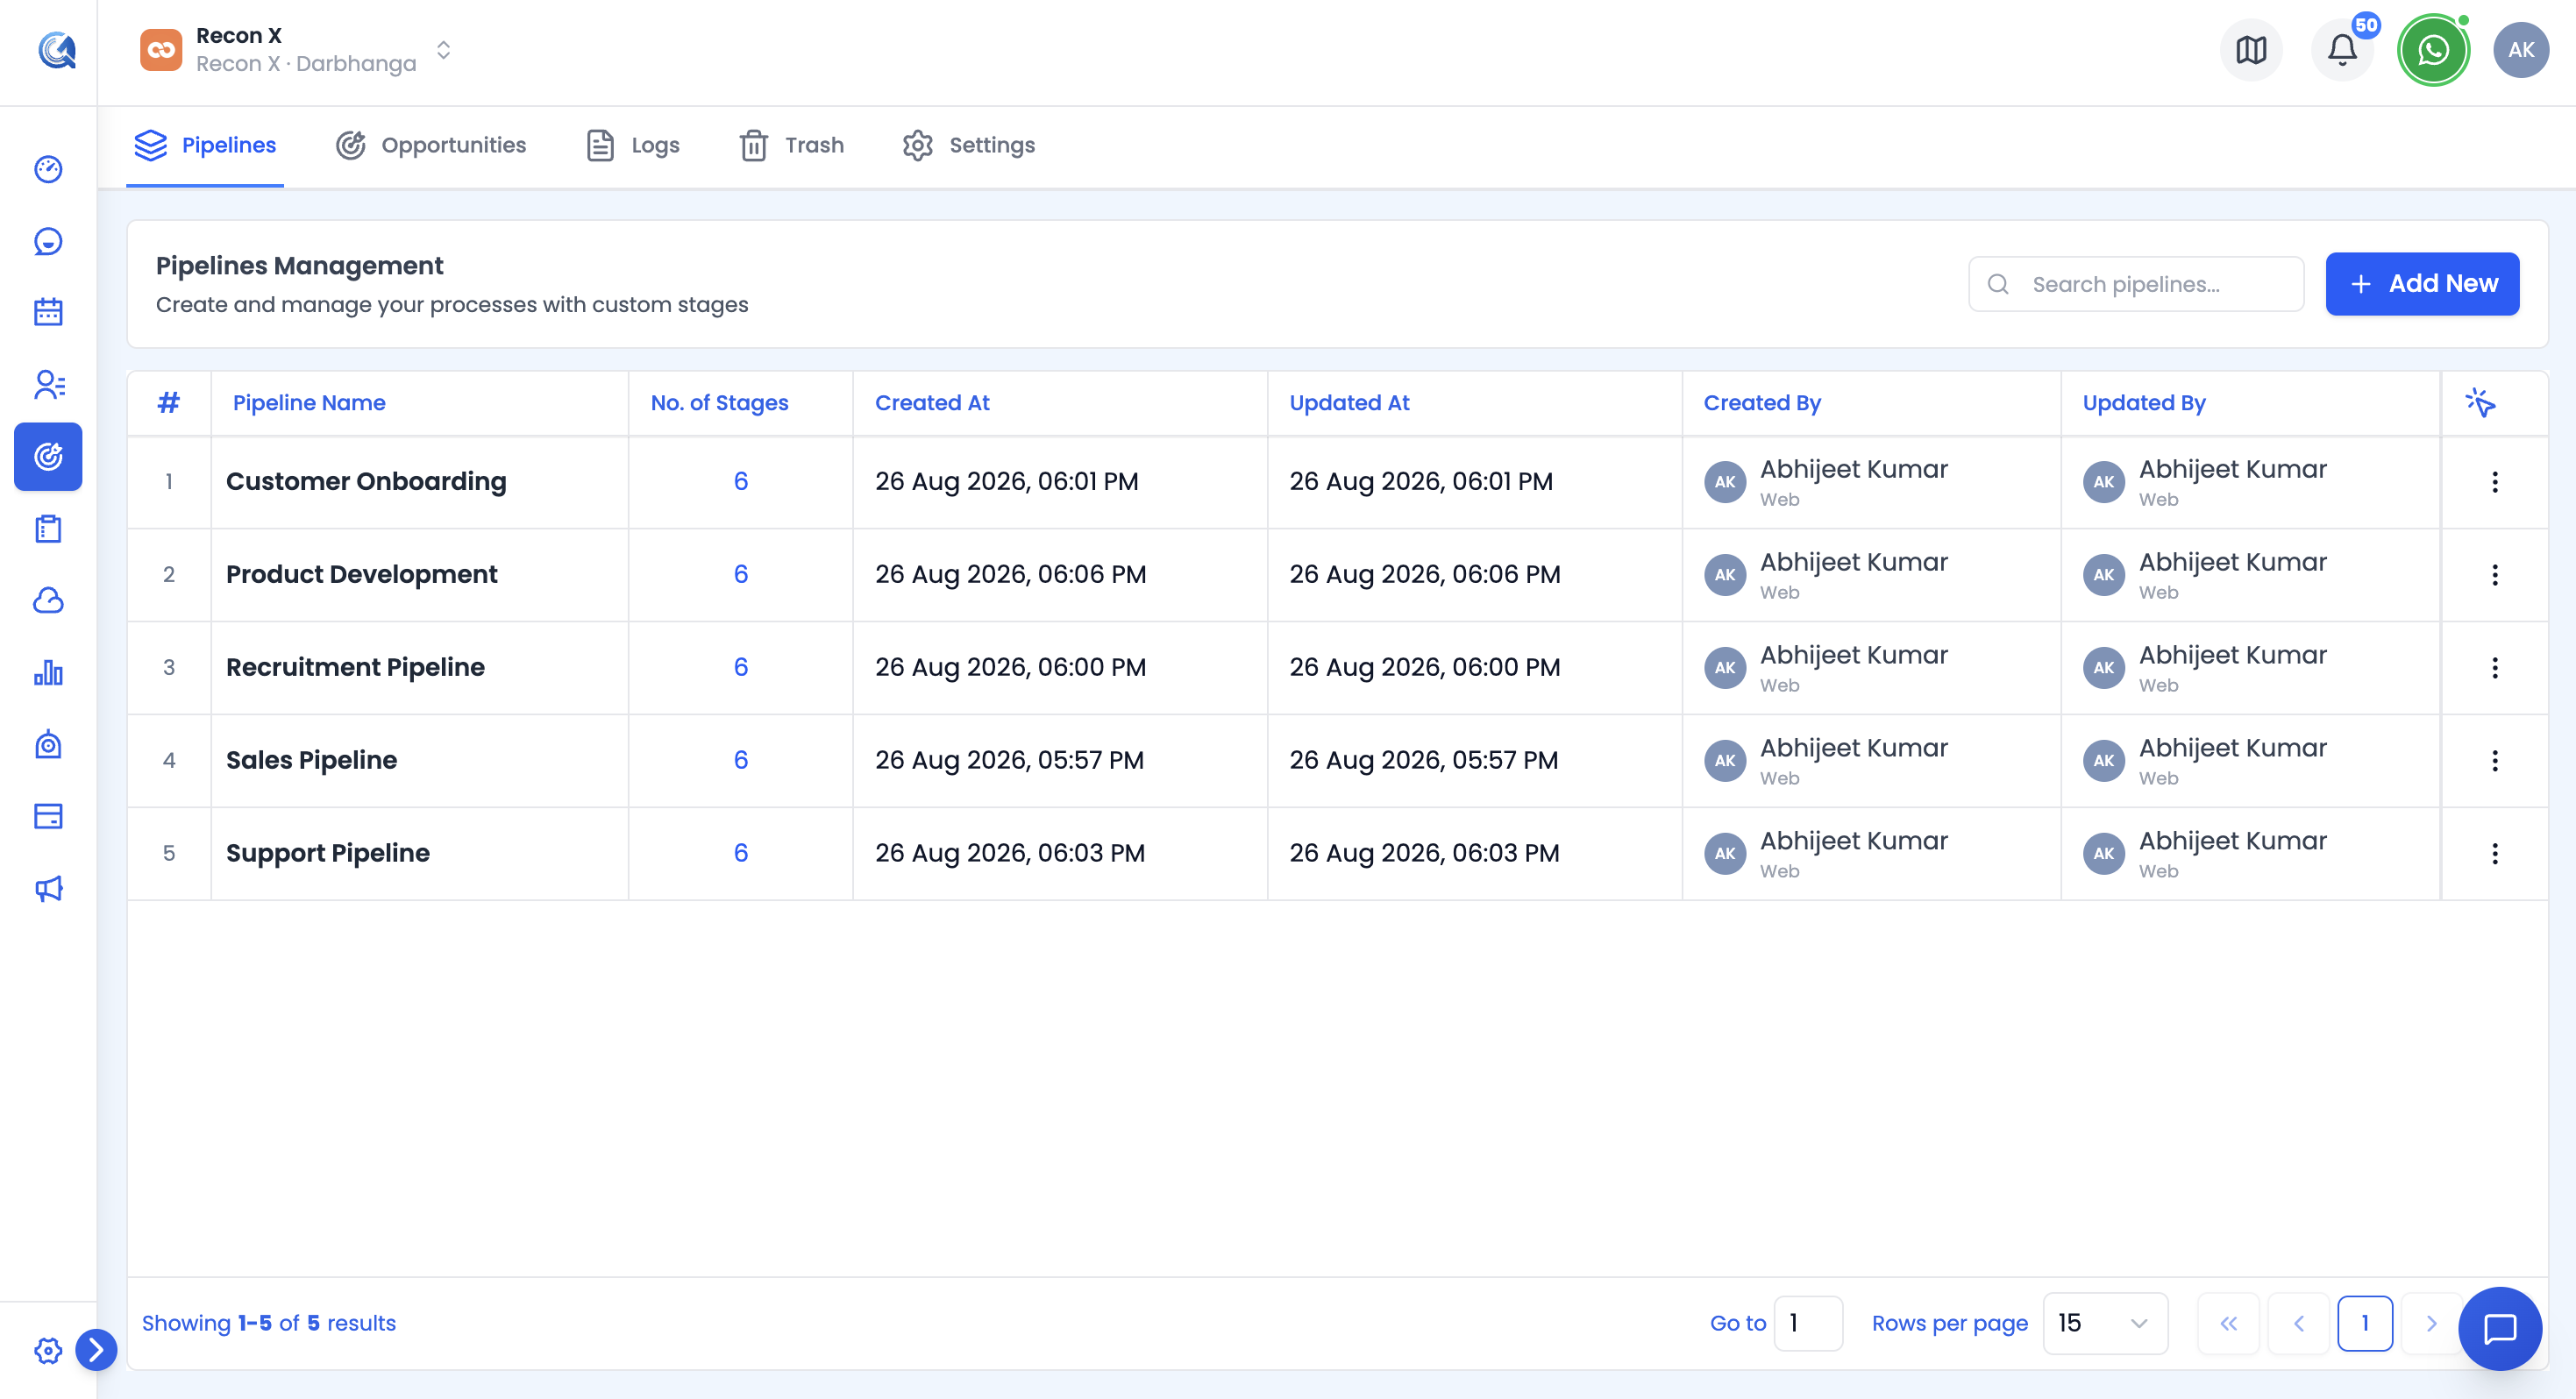The height and width of the screenshot is (1399, 2576).
Task: Open the chat bubble icon in sidebar
Action: 48,241
